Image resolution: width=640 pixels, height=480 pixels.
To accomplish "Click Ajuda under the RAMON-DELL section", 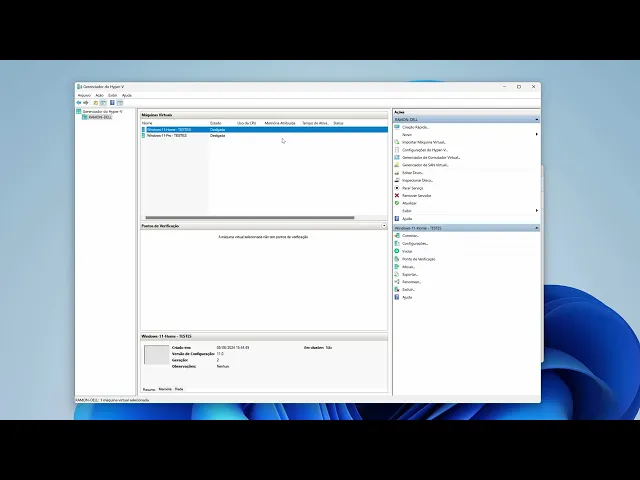I will coord(407,219).
